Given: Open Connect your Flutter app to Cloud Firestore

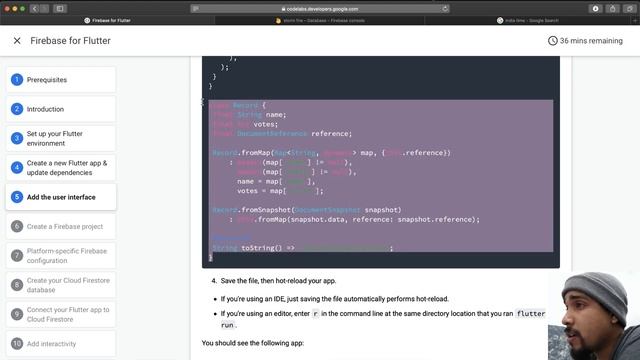Looking at the screenshot, I should click(x=61, y=315).
